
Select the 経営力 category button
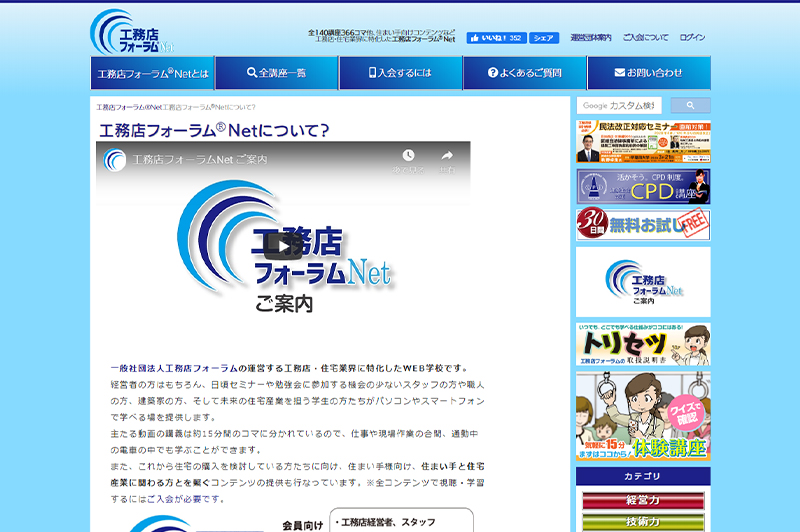[643, 500]
